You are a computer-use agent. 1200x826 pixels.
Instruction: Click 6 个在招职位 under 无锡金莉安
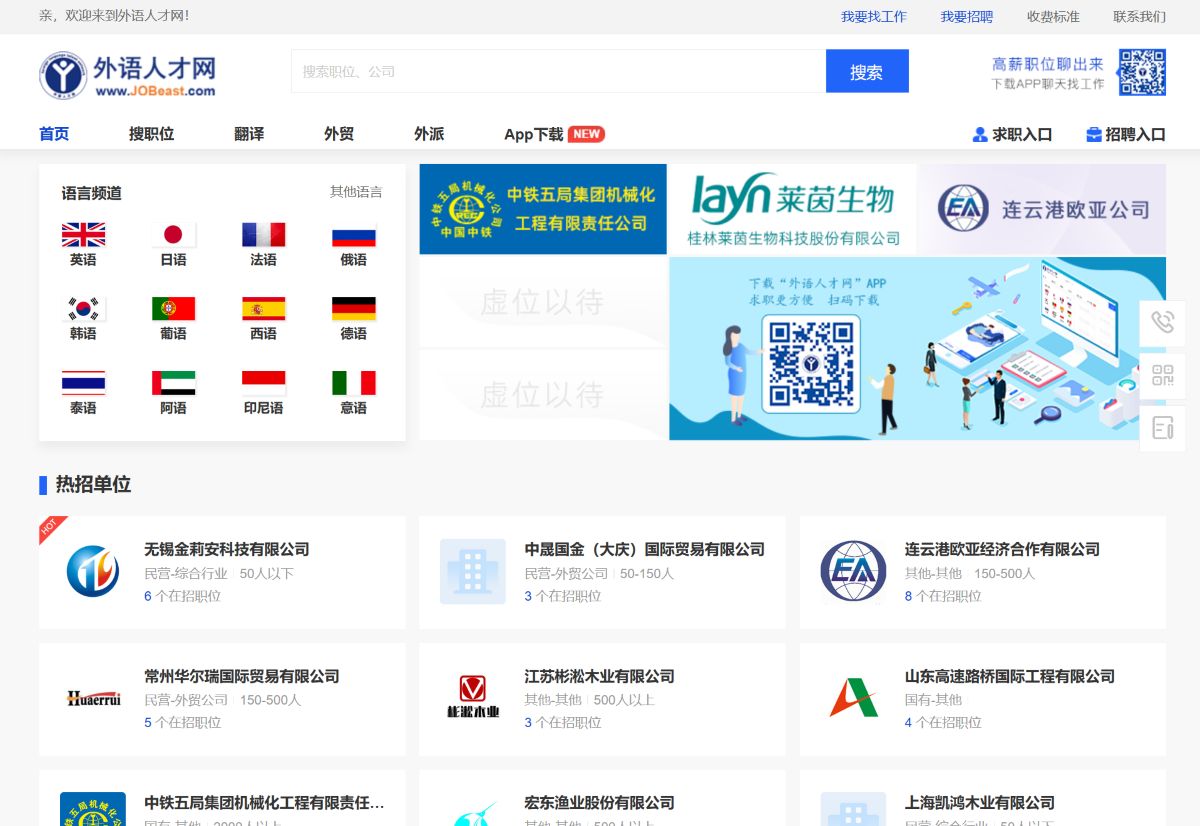click(183, 596)
